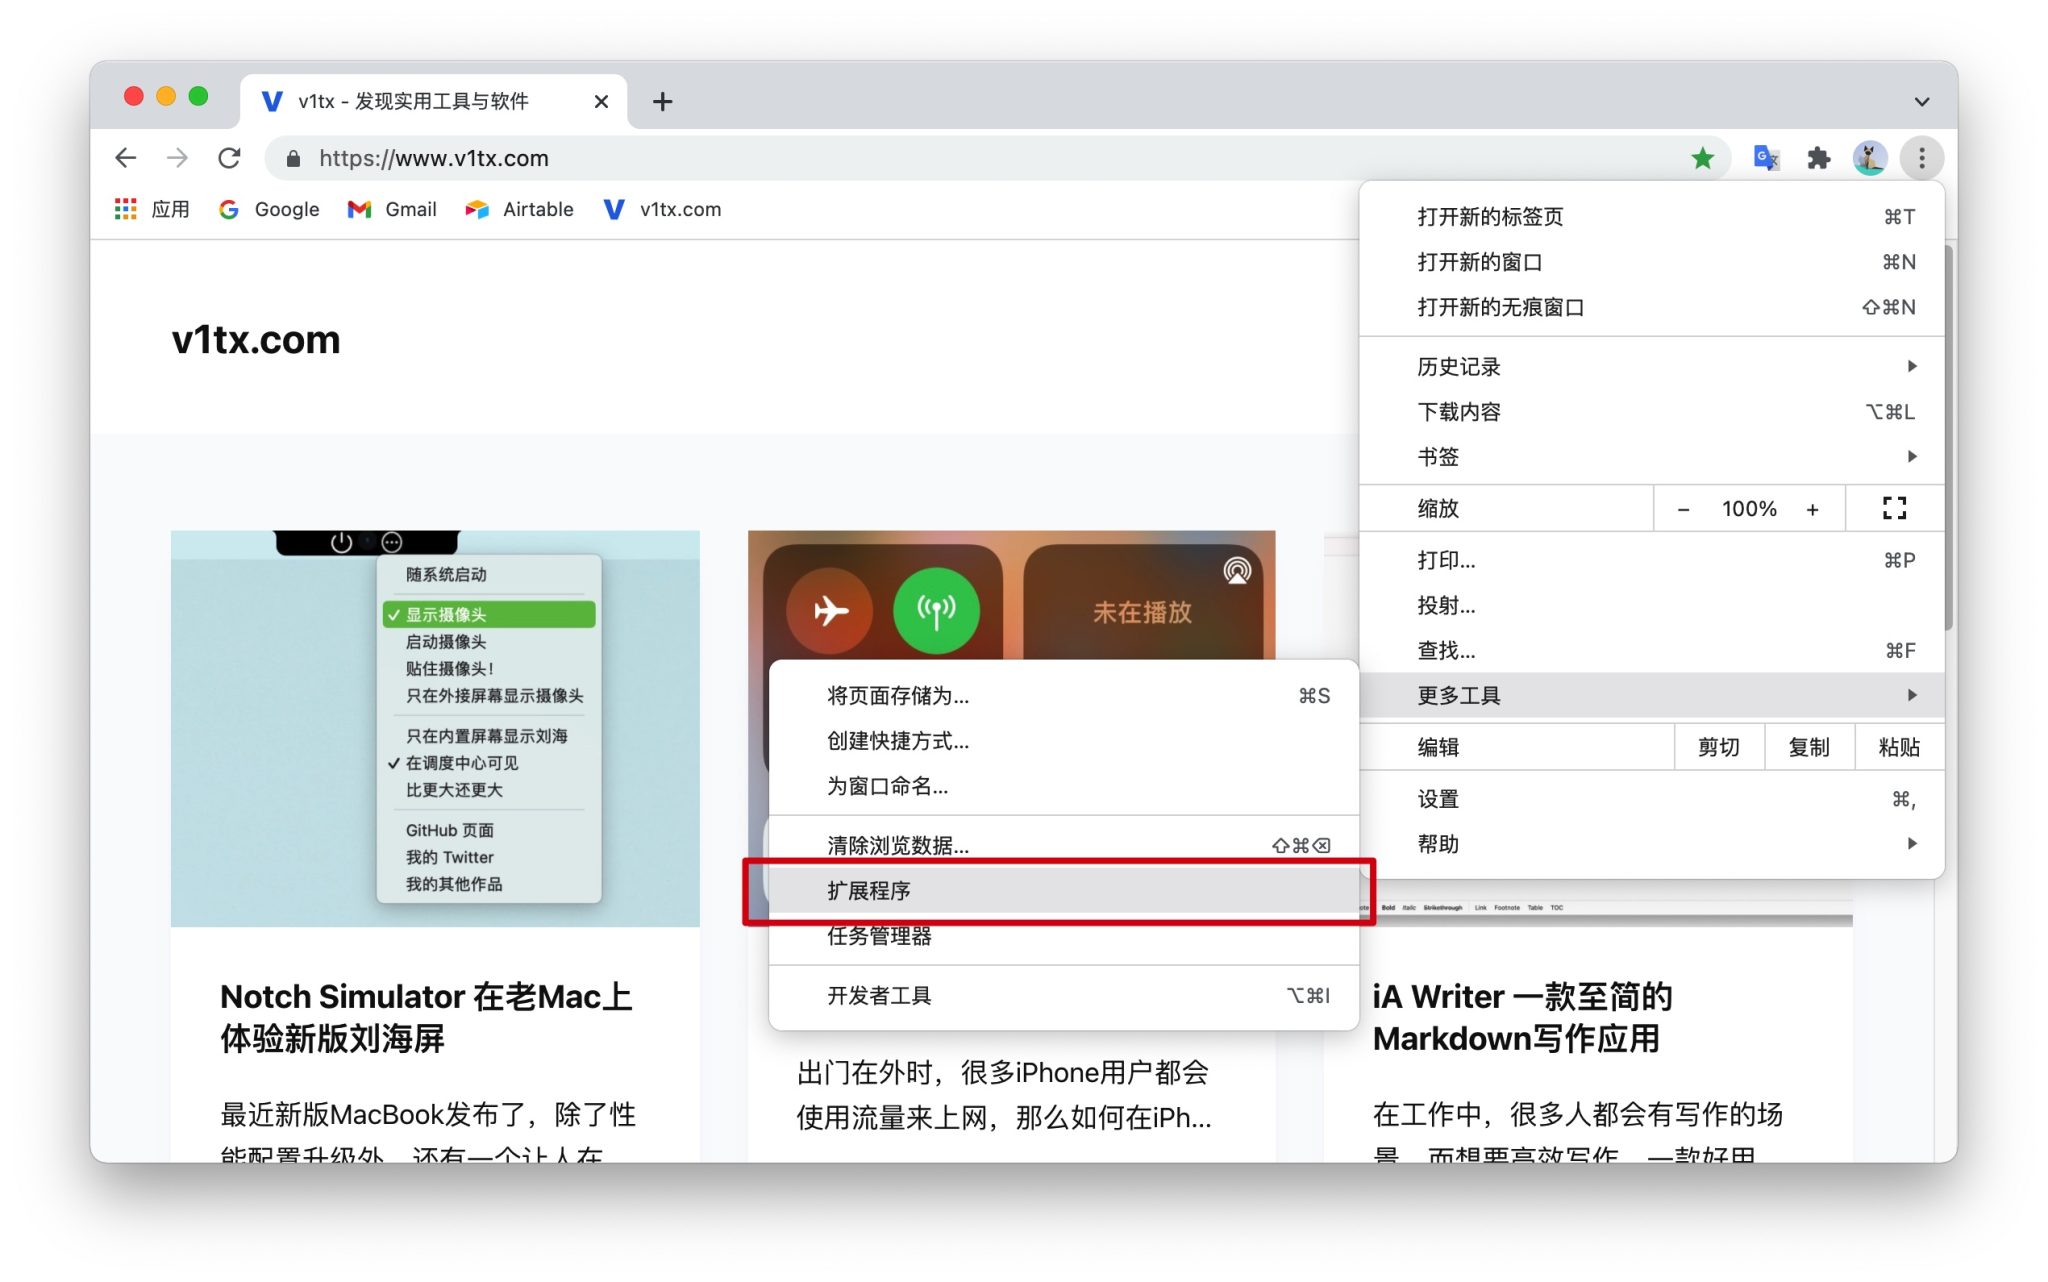
Task: Open the Chrome profile avatar
Action: (x=1869, y=158)
